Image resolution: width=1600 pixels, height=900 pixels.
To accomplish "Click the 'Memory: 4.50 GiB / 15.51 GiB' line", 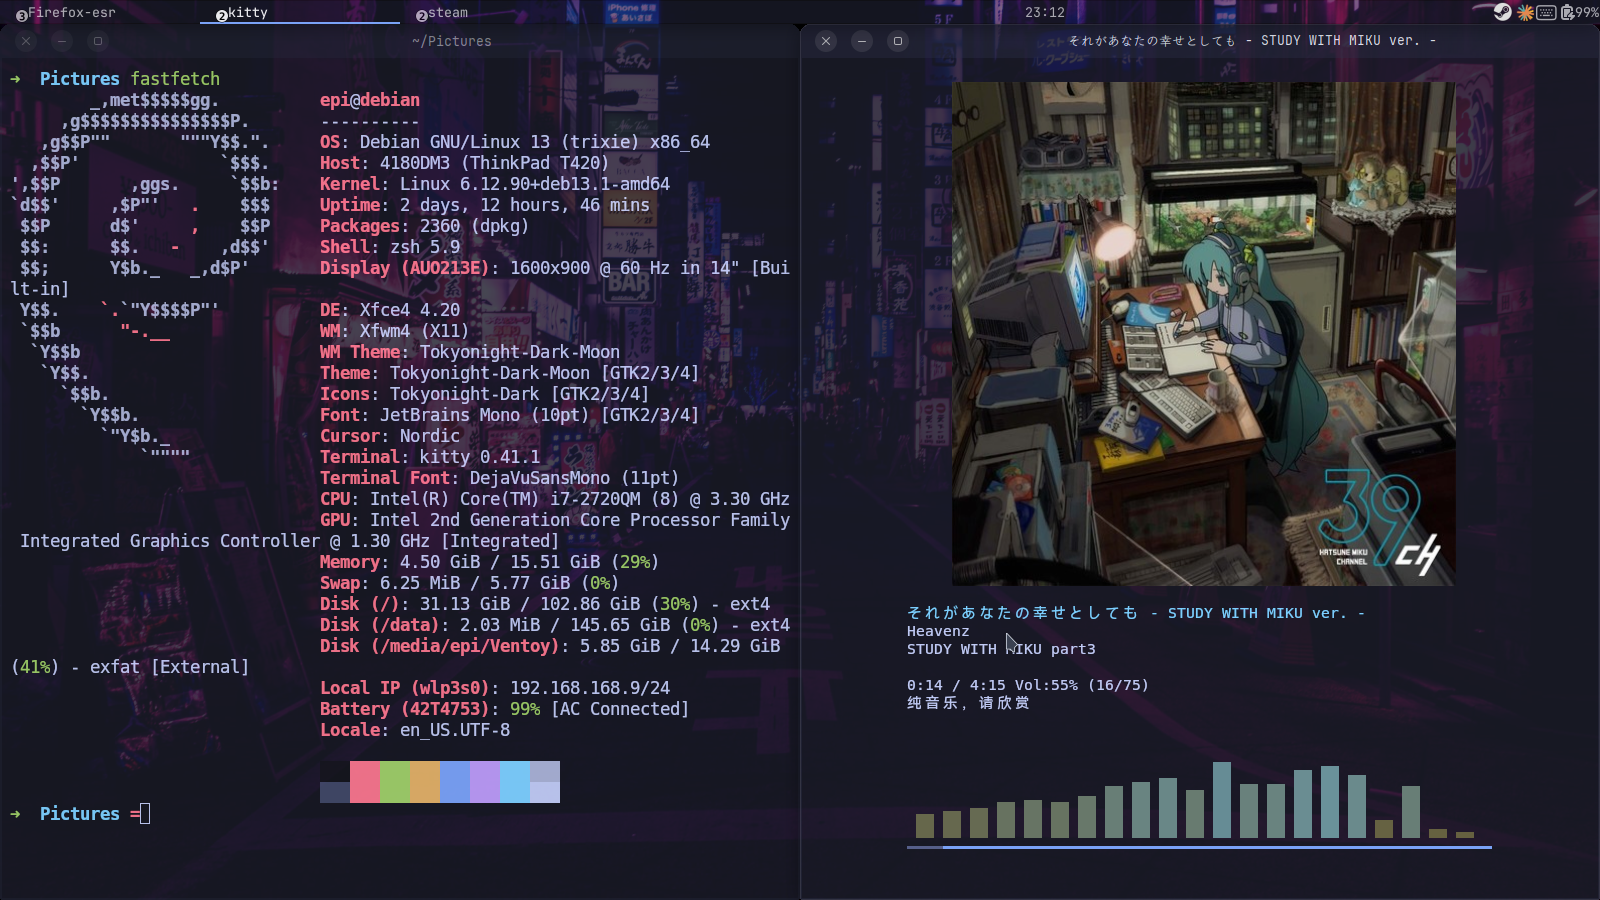I will tap(490, 562).
